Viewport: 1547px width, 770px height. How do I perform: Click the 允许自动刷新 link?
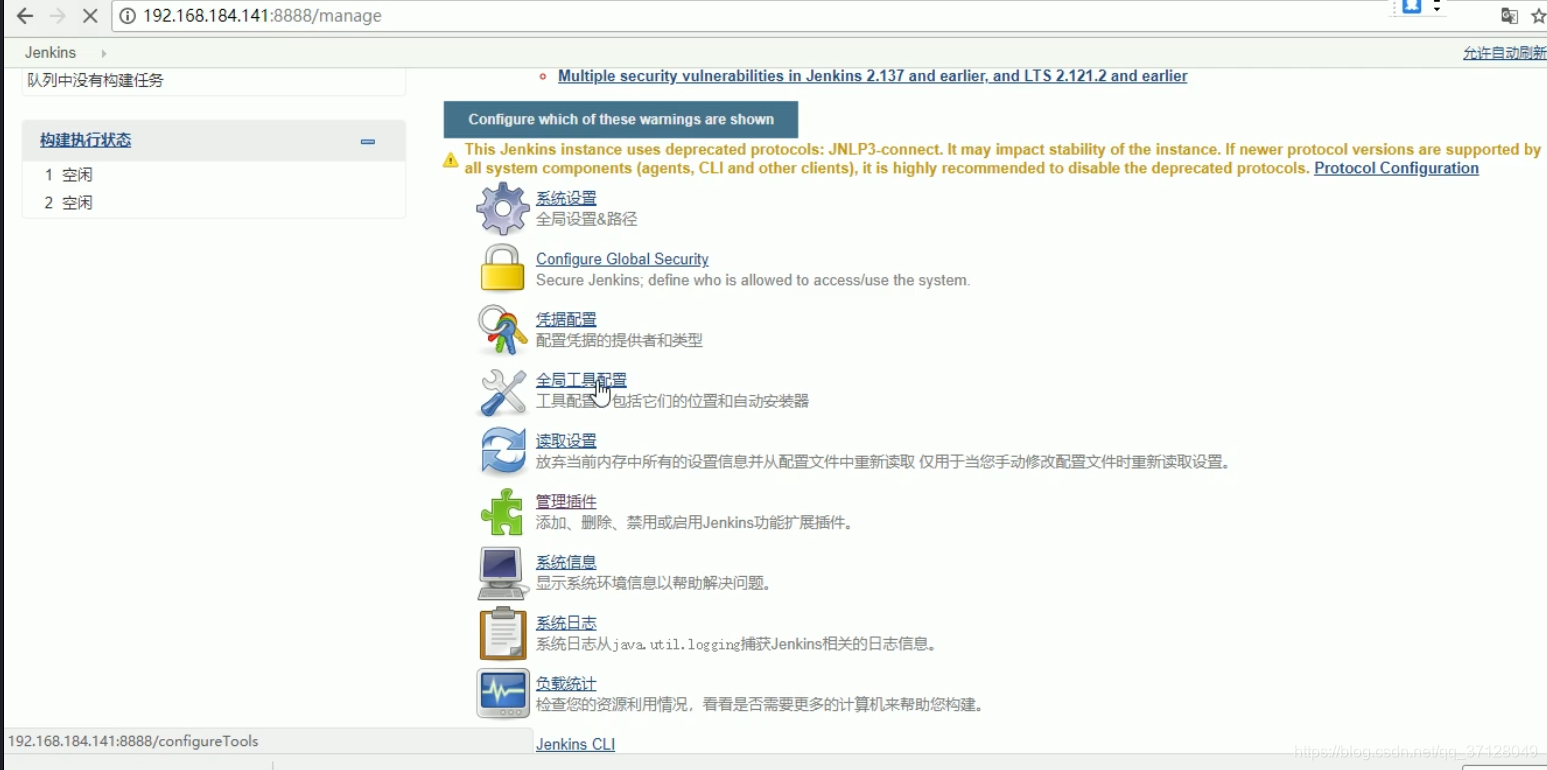pos(1504,53)
